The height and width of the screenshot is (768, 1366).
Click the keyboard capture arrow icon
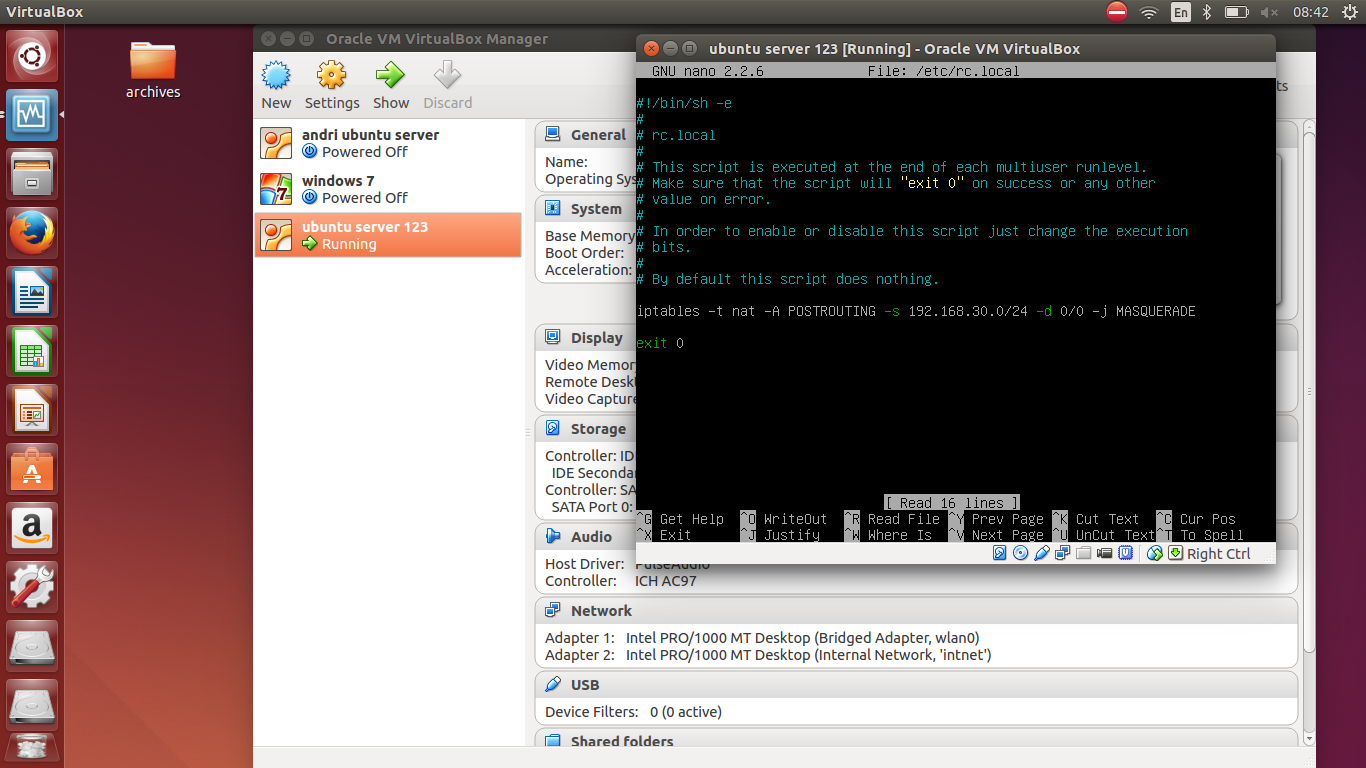1175,553
